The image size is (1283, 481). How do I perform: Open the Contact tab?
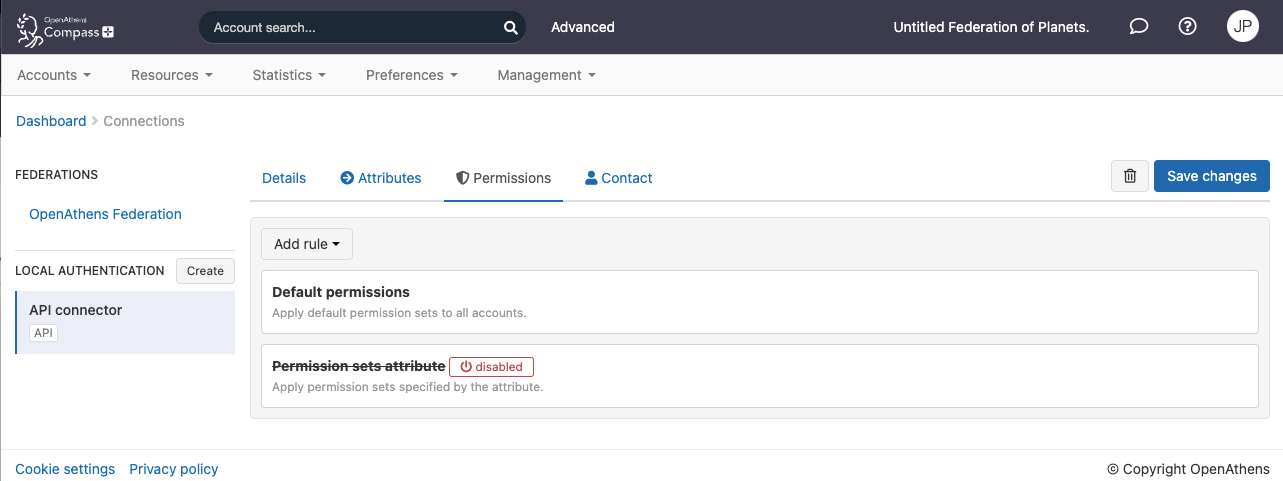tap(619, 178)
